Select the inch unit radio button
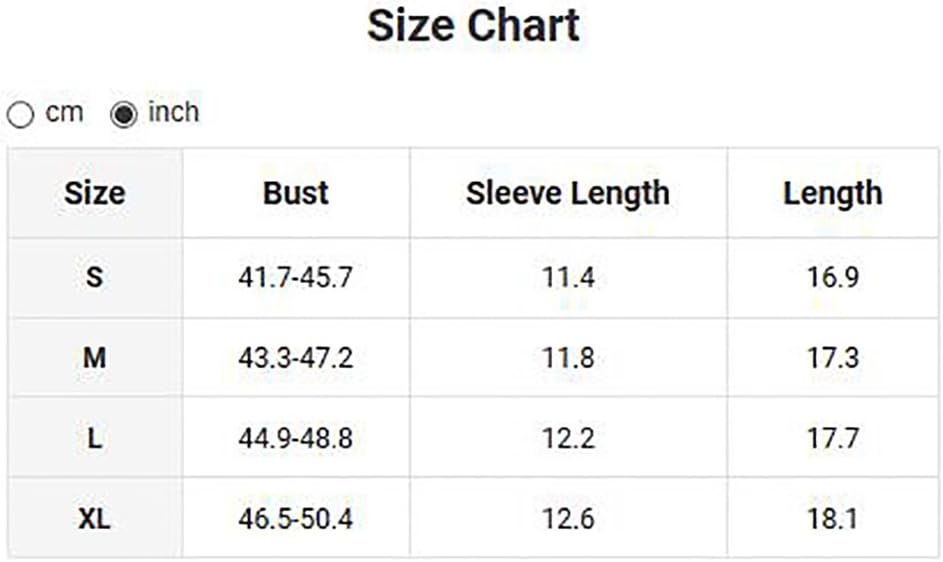Viewport: 943px width, 562px height. (124, 115)
